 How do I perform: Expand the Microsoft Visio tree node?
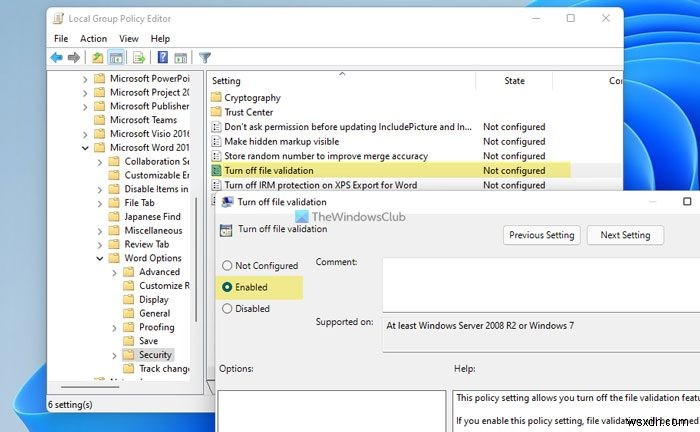(85, 135)
